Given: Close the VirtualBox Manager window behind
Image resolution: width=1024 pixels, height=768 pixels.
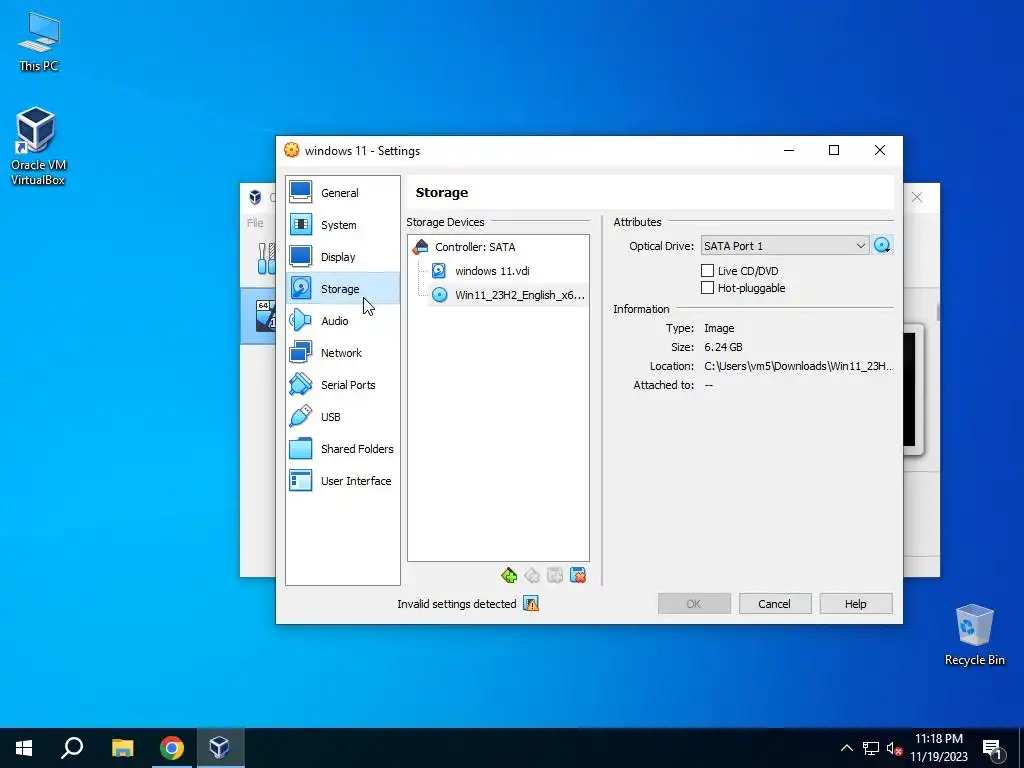Looking at the screenshot, I should pyautogui.click(x=917, y=197).
